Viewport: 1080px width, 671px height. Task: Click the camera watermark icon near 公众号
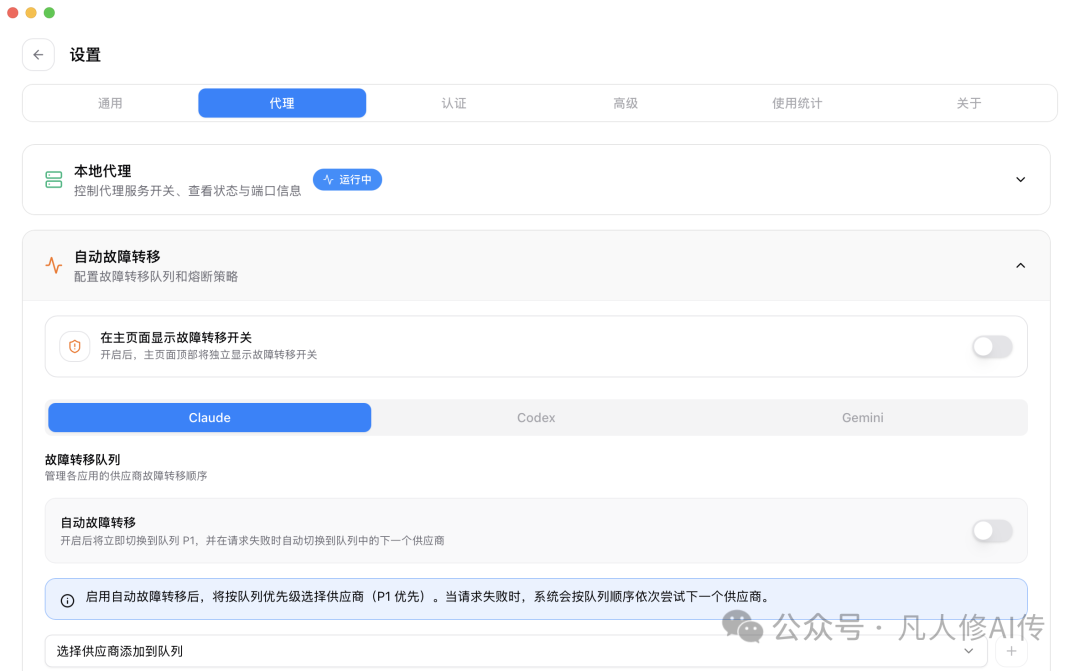point(741,630)
